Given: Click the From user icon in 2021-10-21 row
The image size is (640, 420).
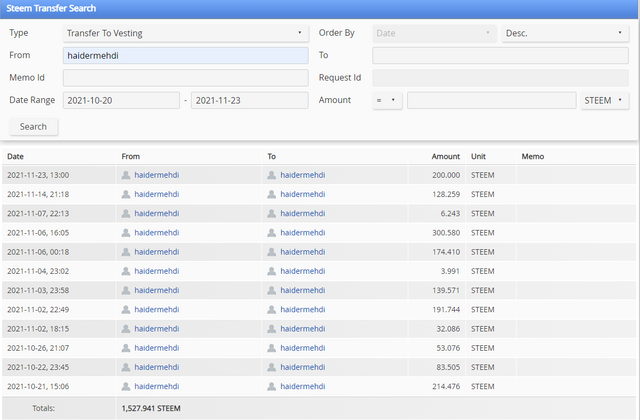Looking at the screenshot, I should [x=126, y=386].
